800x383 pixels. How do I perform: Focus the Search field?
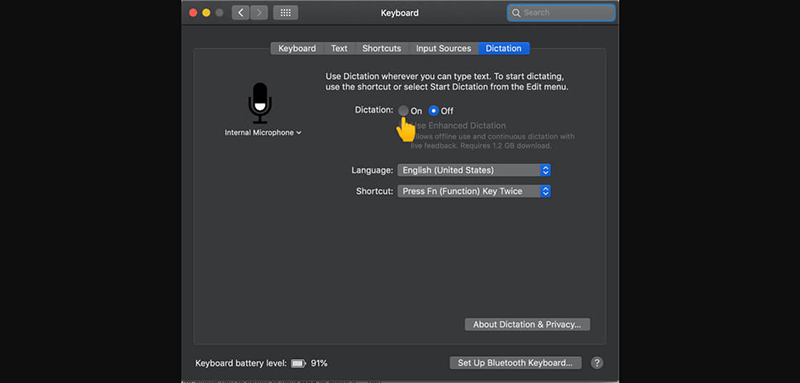pos(561,13)
